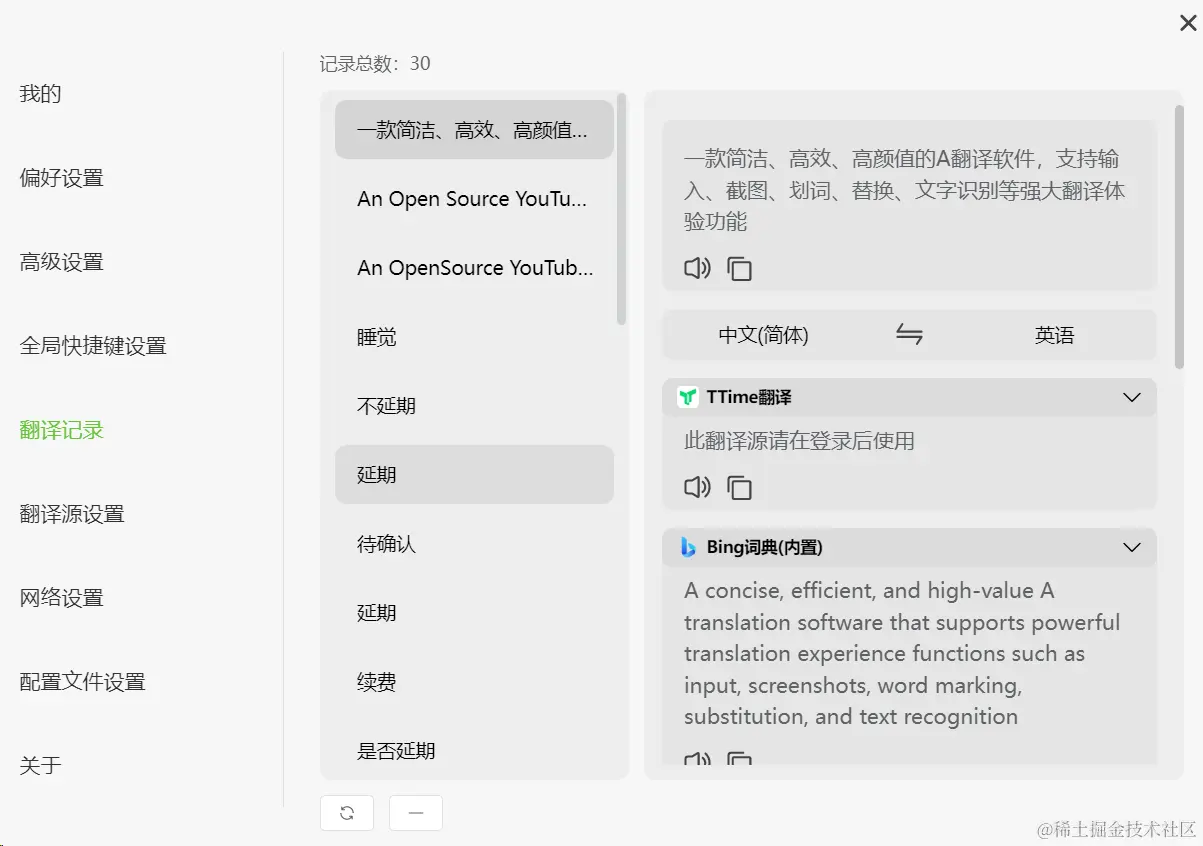
Task: Swap the translation language direction
Action: pos(909,335)
